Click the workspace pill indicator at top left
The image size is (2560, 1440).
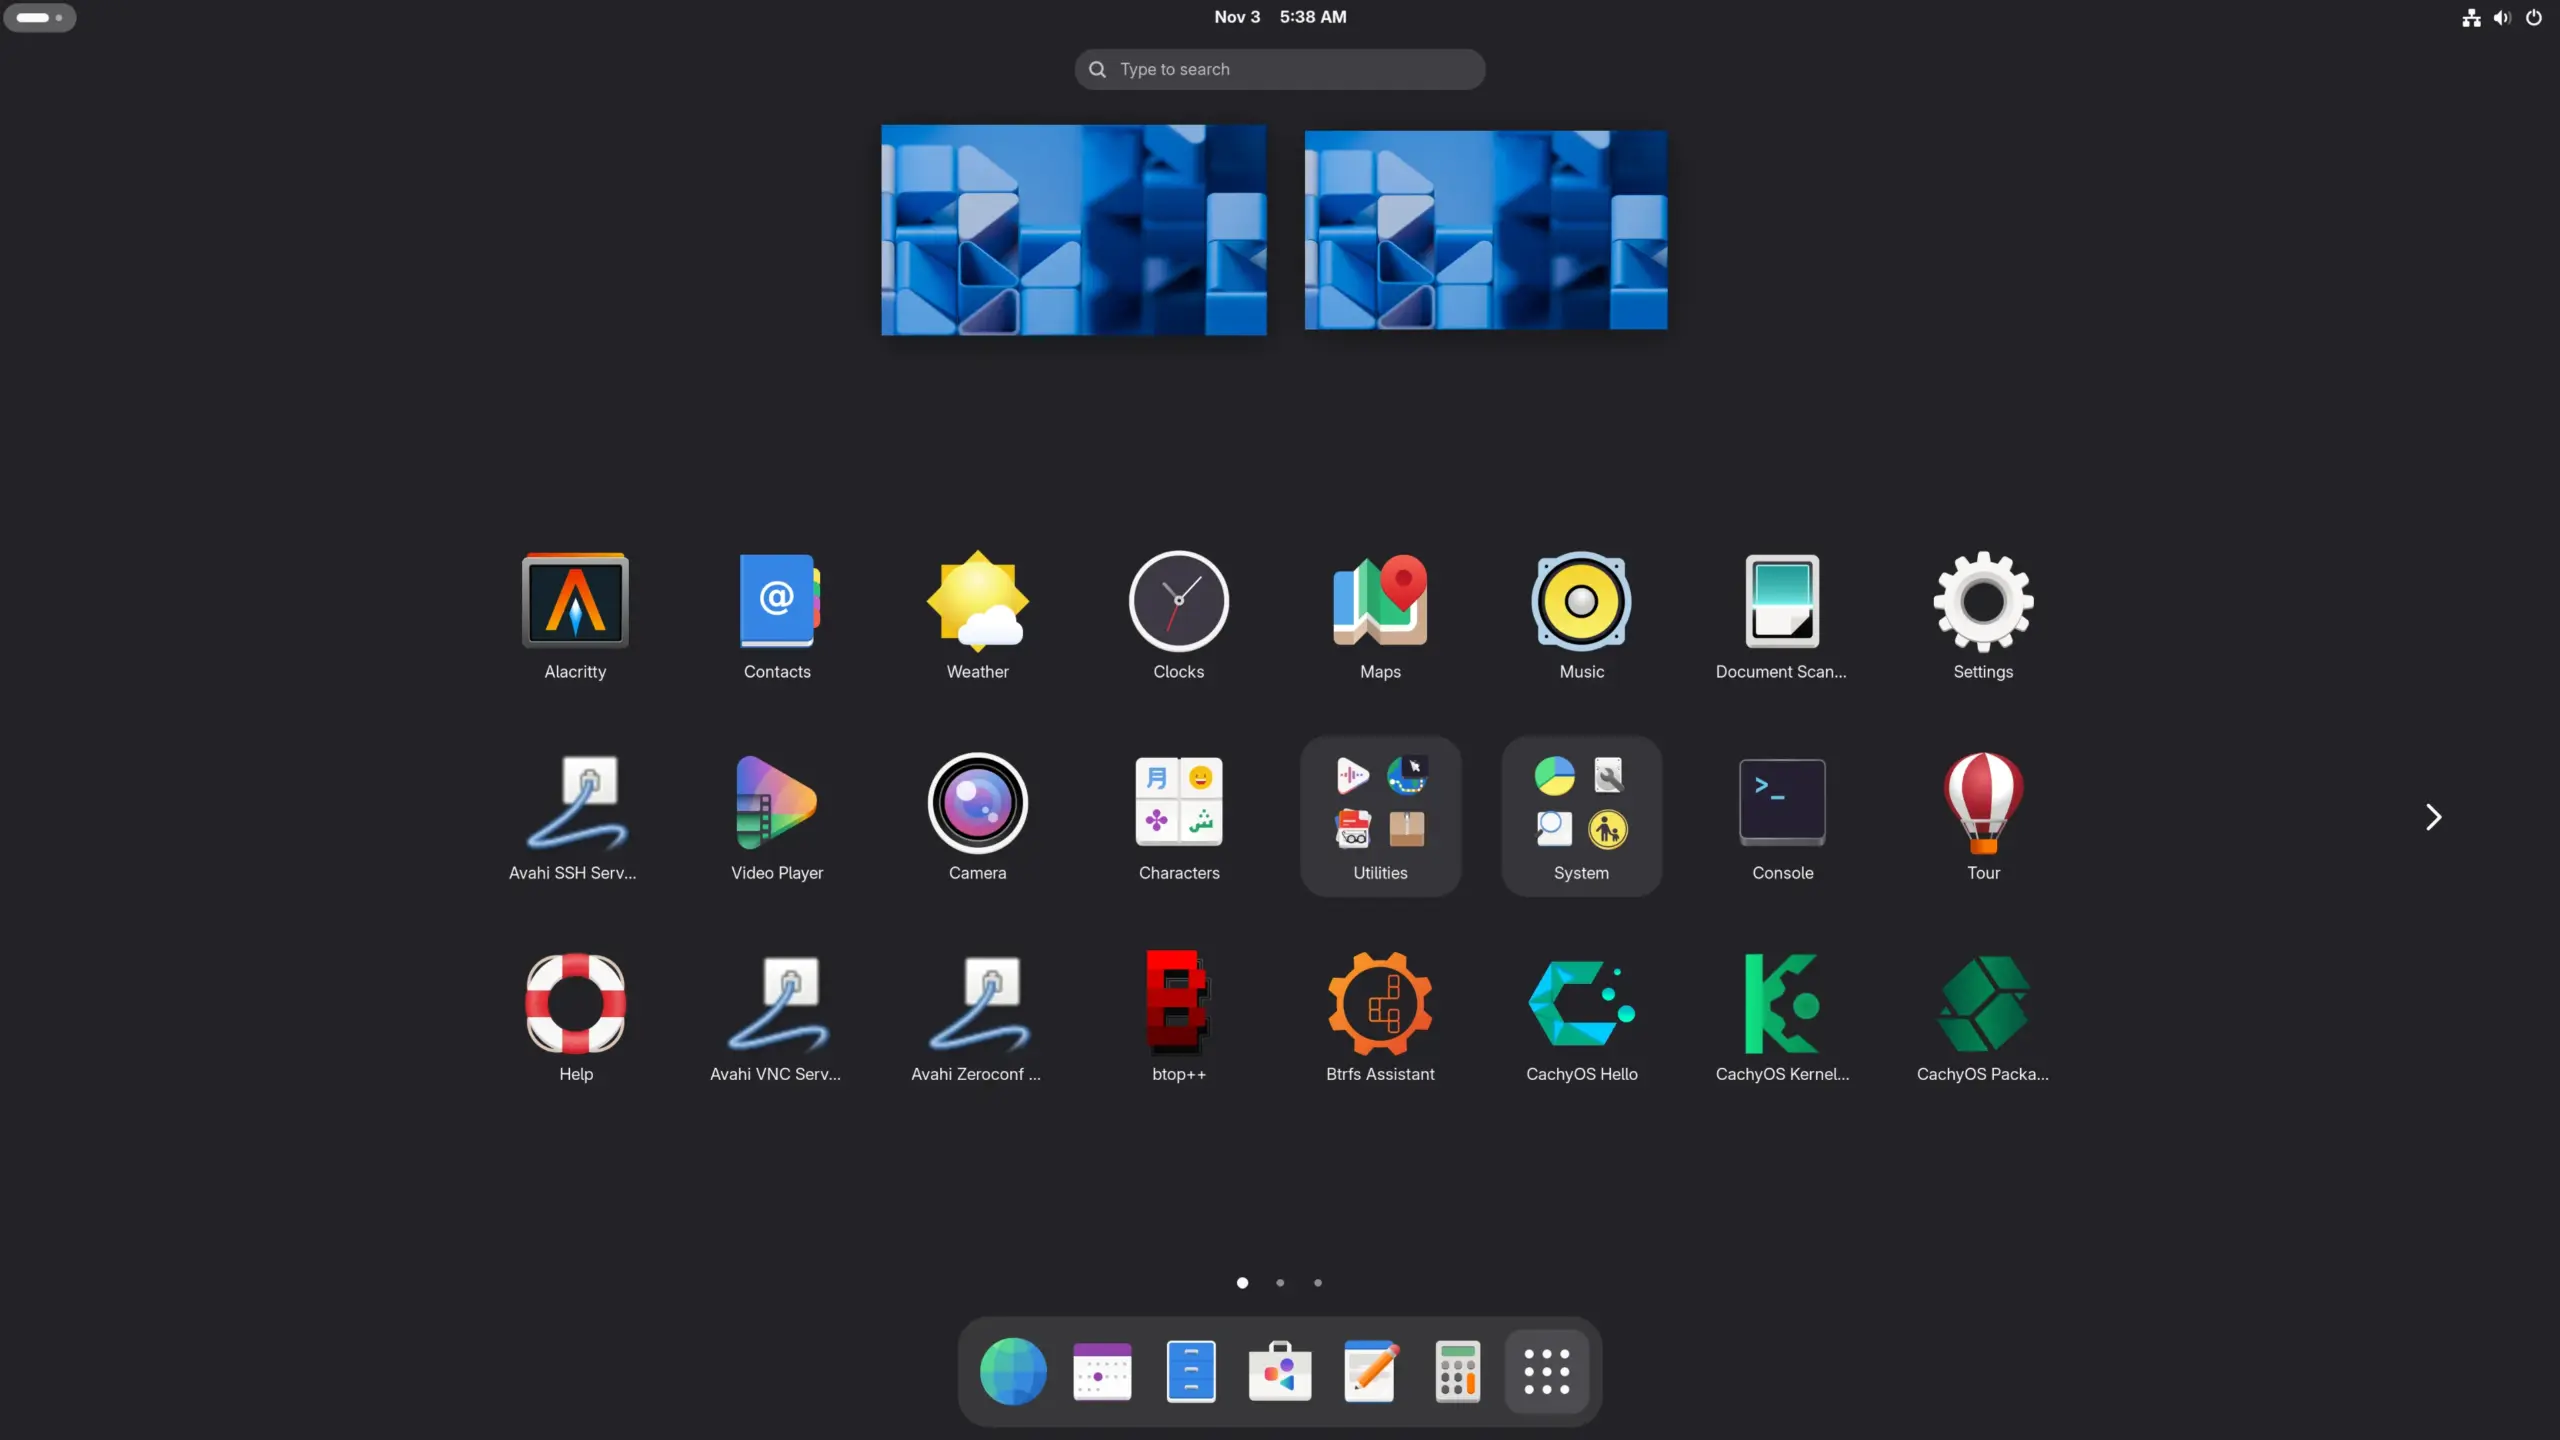[40, 17]
